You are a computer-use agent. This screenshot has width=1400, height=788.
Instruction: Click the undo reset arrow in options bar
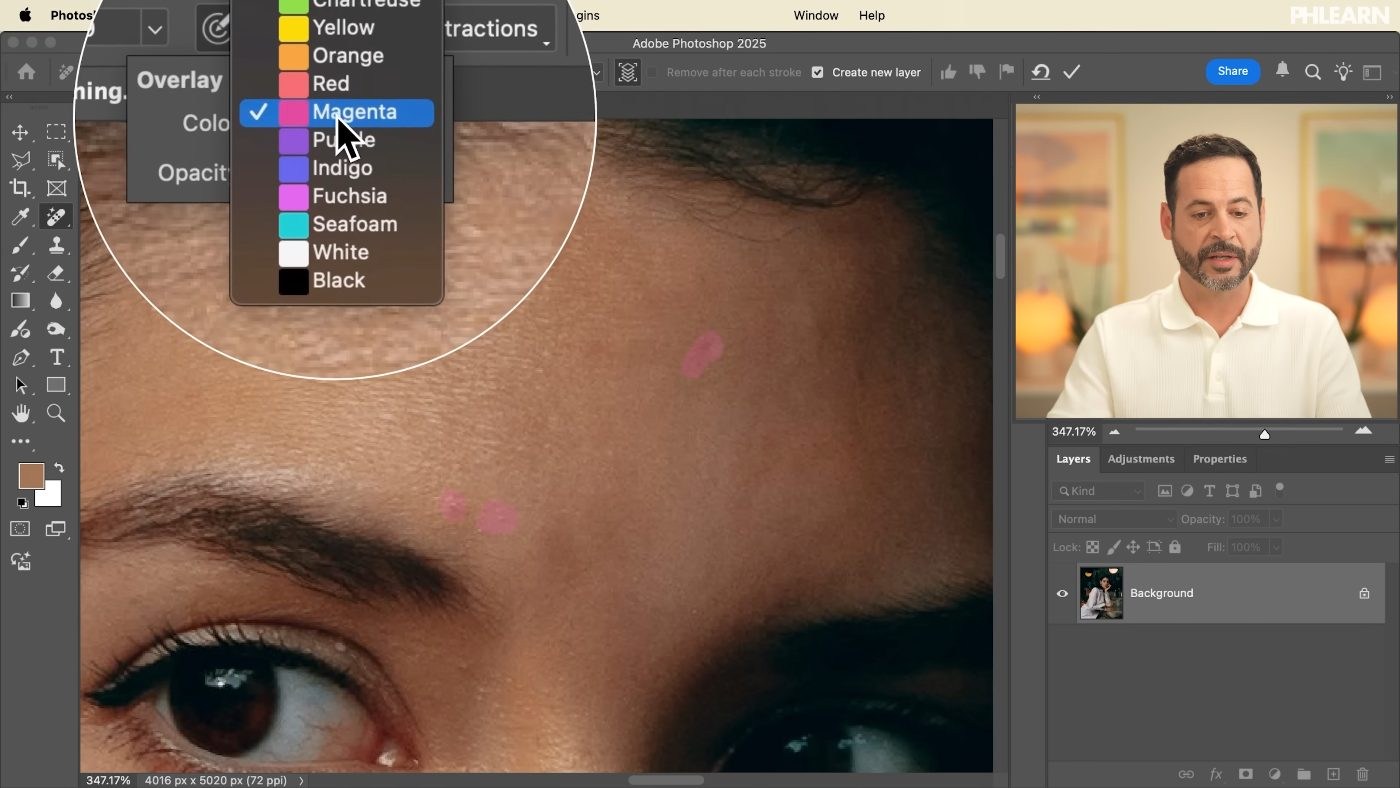coord(1040,72)
